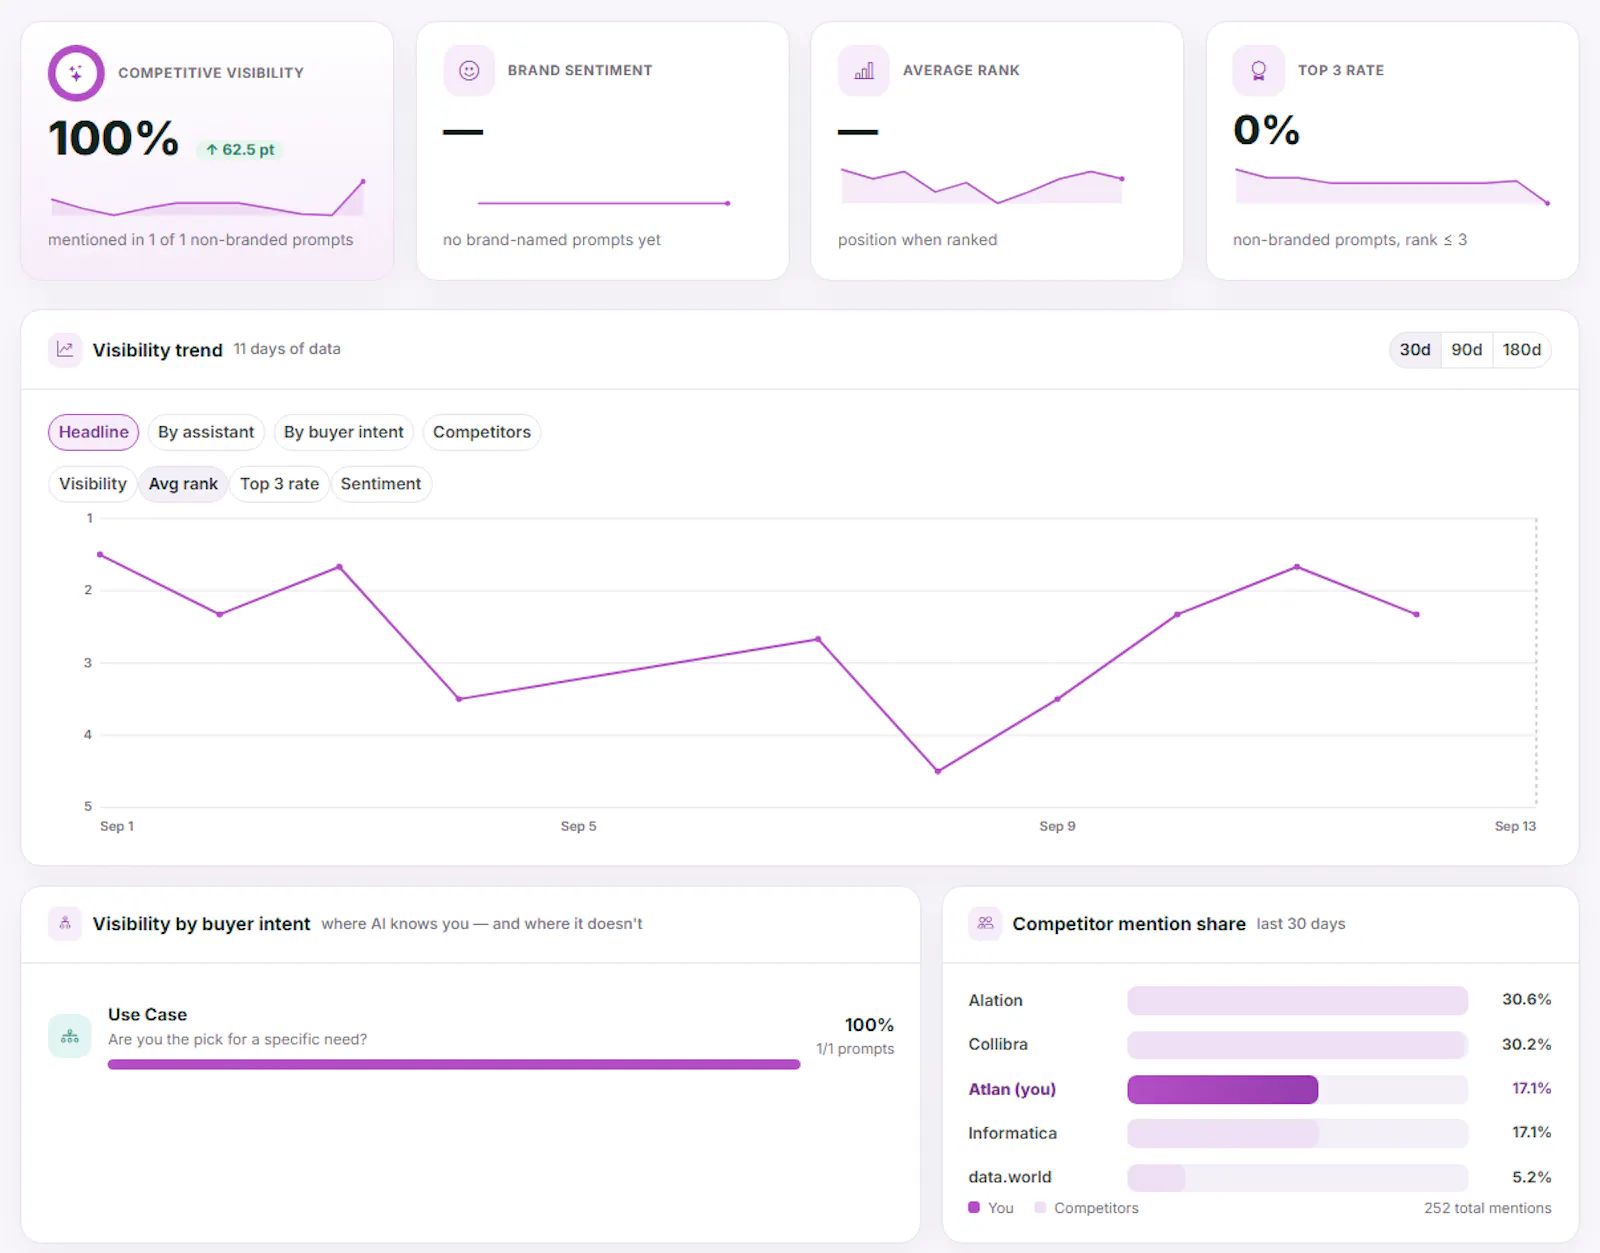1600x1253 pixels.
Task: Click the Use Case purple progress bar
Action: pyautogui.click(x=454, y=1065)
